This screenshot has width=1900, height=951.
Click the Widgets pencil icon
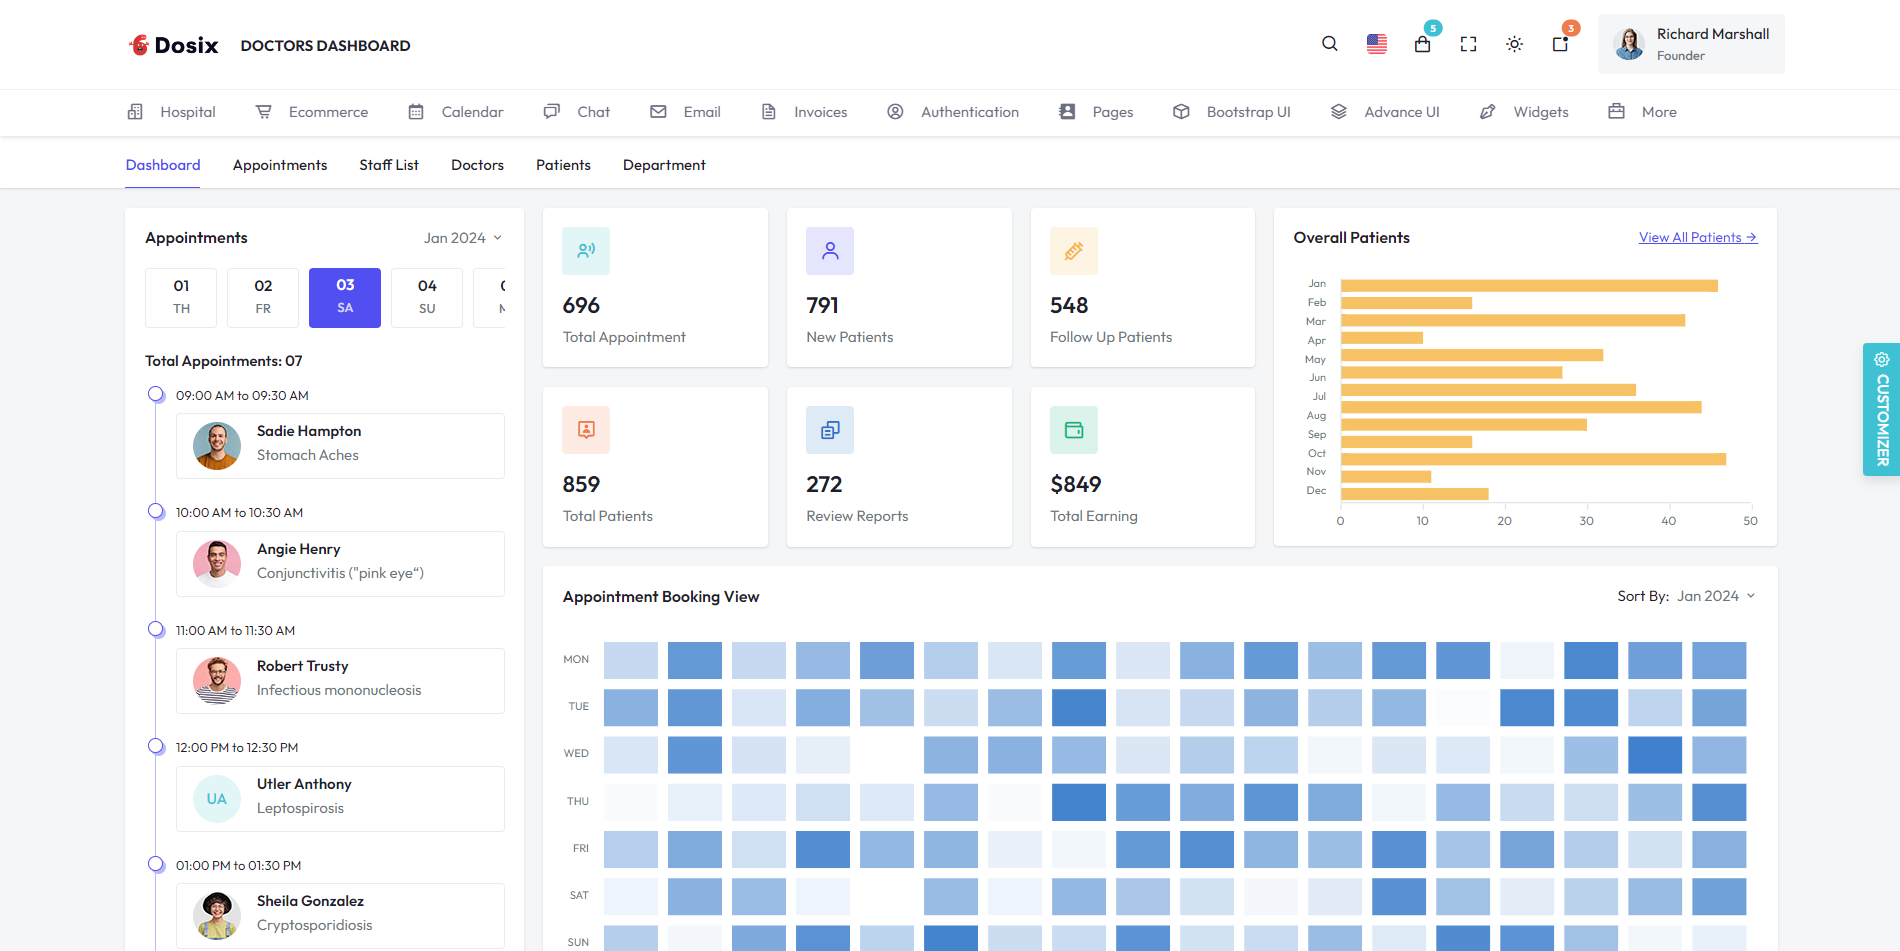click(1488, 112)
